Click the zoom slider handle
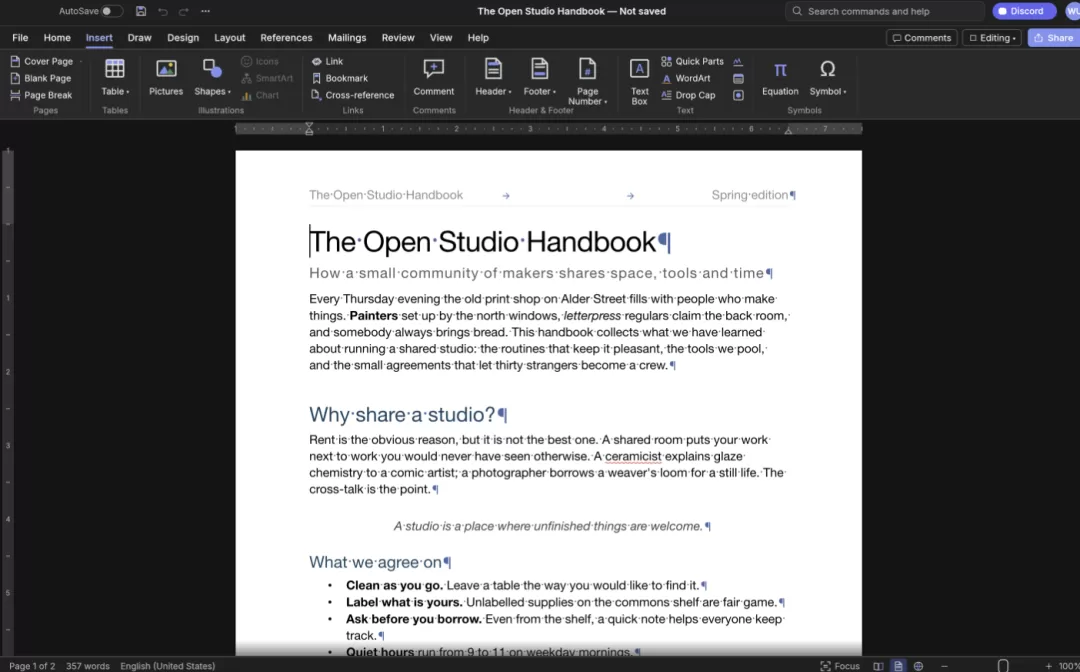Screen dimensions: 1080x672 pyautogui.click(x=1004, y=666)
